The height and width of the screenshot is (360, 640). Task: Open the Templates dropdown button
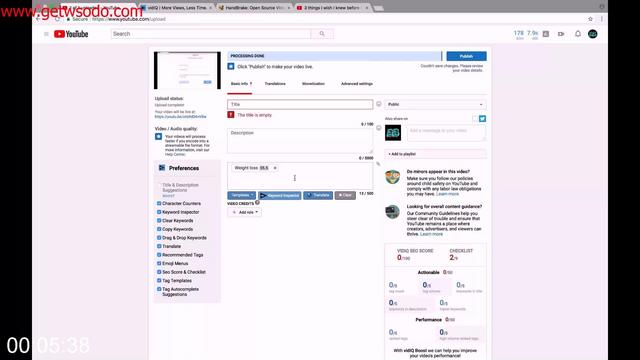tap(242, 196)
